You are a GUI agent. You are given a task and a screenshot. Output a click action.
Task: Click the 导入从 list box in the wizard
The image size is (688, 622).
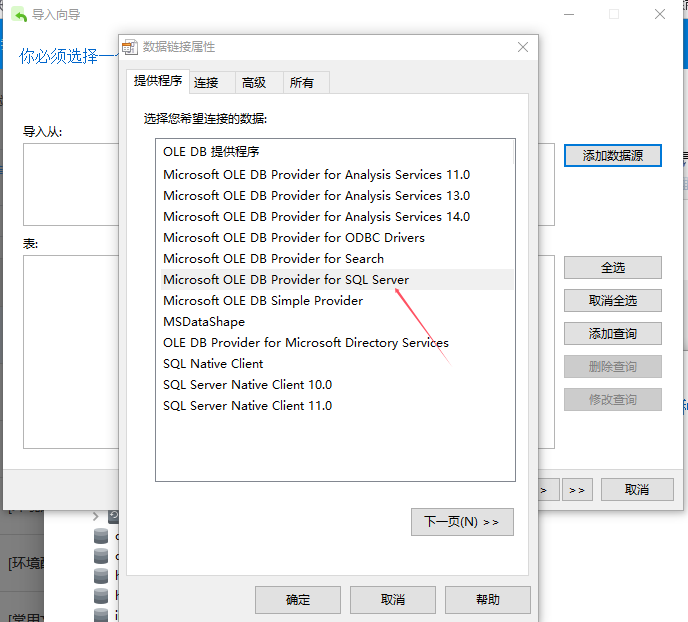[71, 184]
